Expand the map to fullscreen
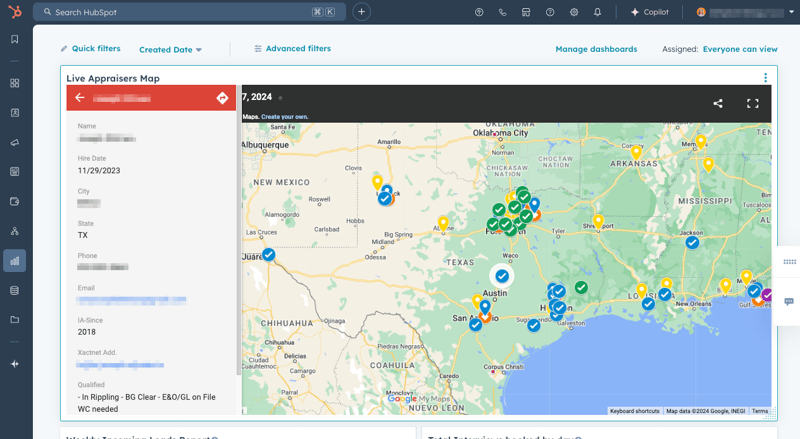The image size is (800, 439). coord(753,104)
